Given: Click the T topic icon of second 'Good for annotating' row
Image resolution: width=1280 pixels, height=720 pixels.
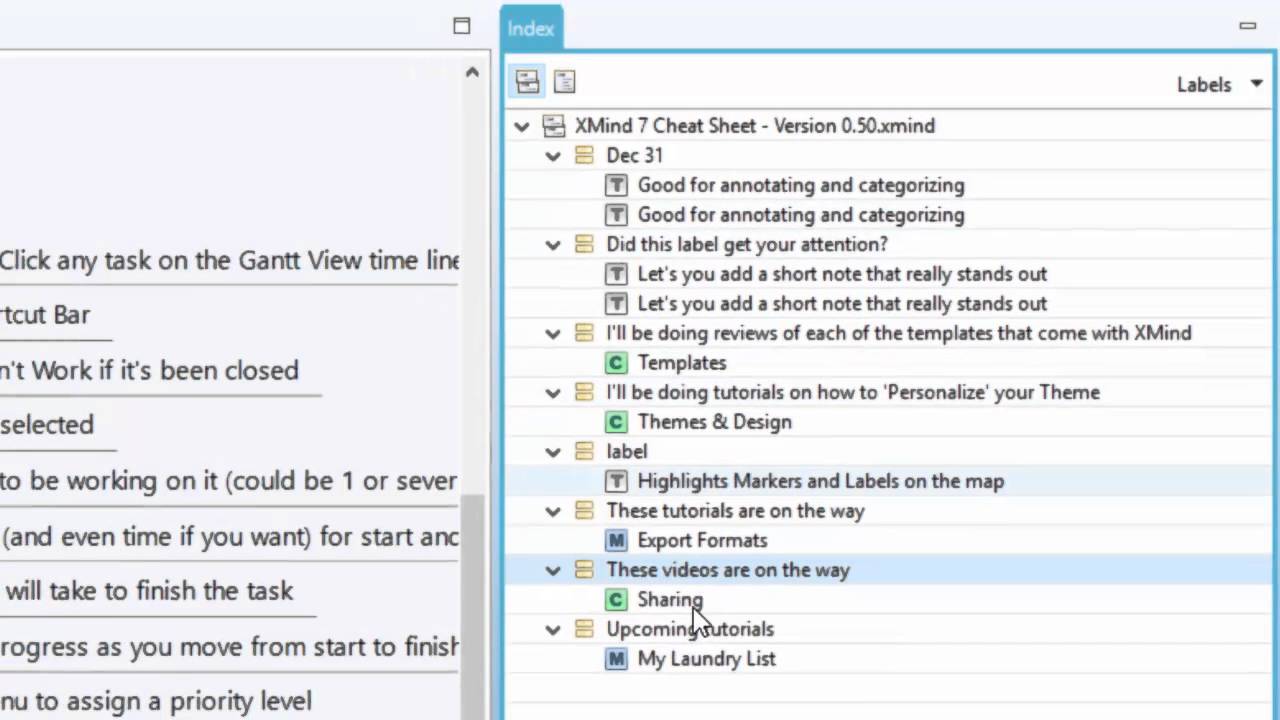Looking at the screenshot, I should click(x=616, y=215).
